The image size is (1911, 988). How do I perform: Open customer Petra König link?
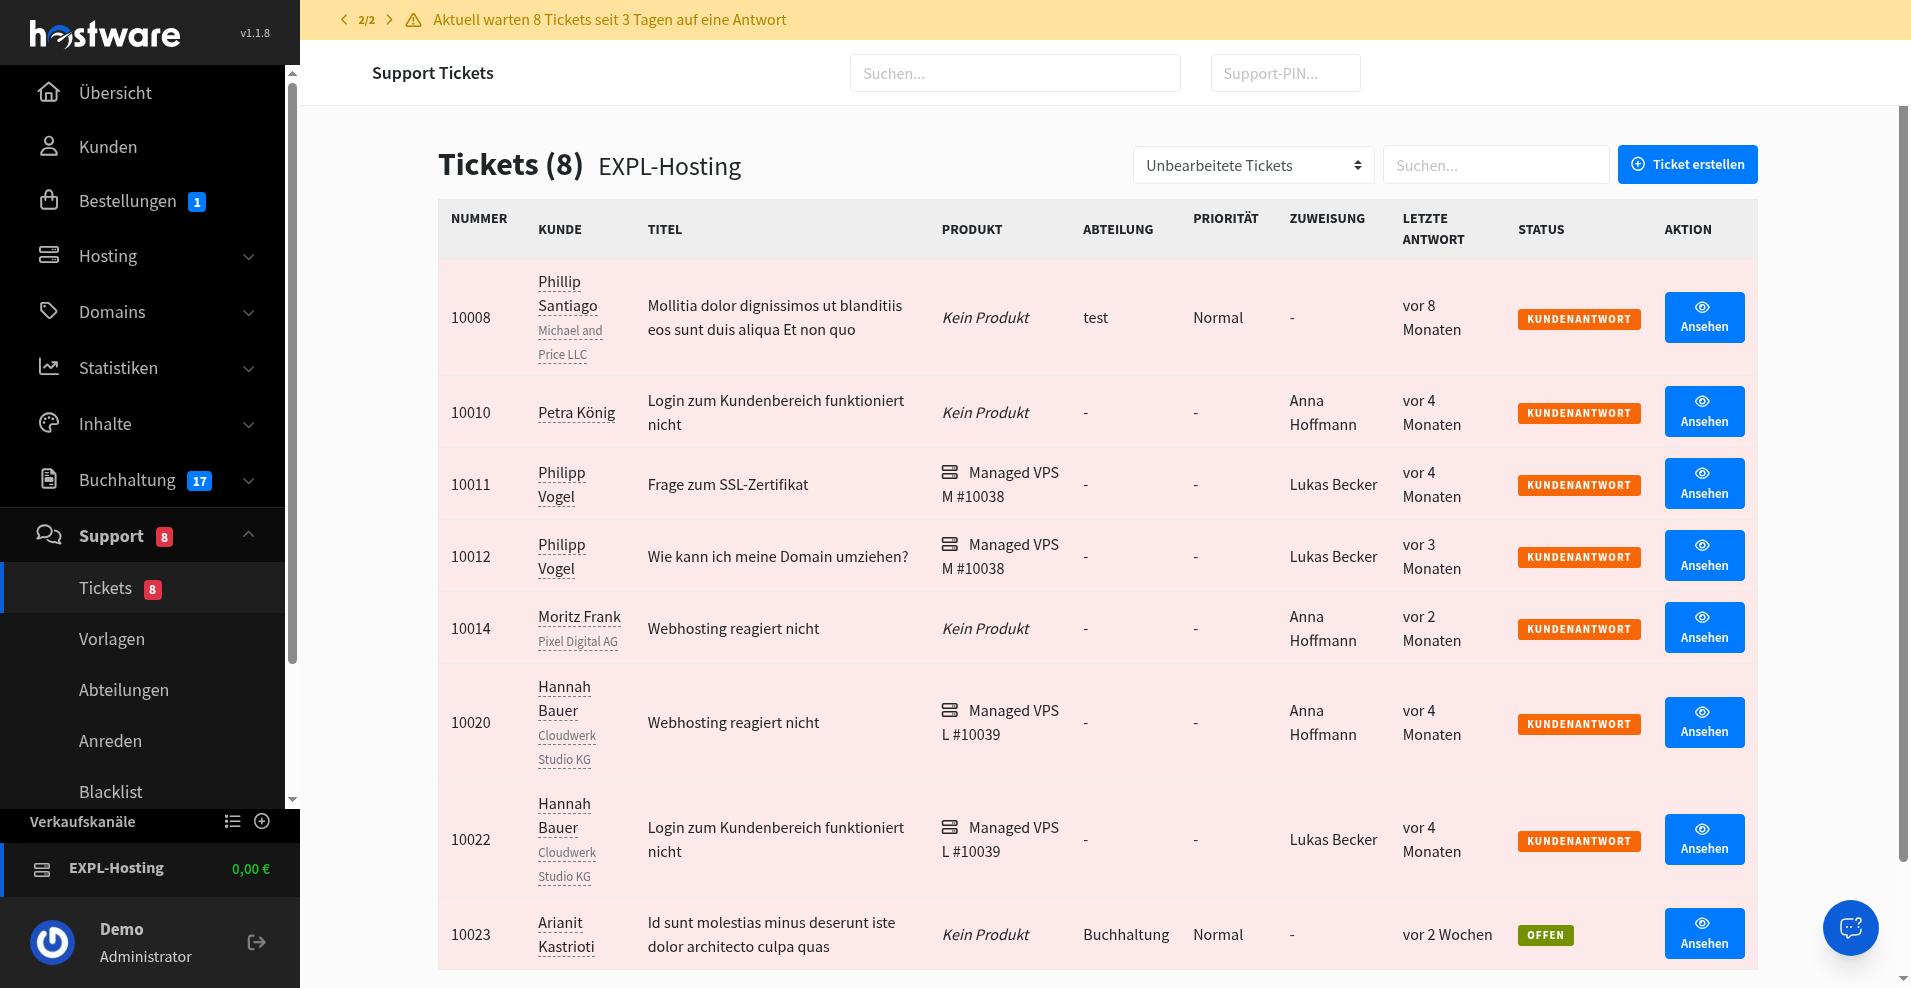576,412
